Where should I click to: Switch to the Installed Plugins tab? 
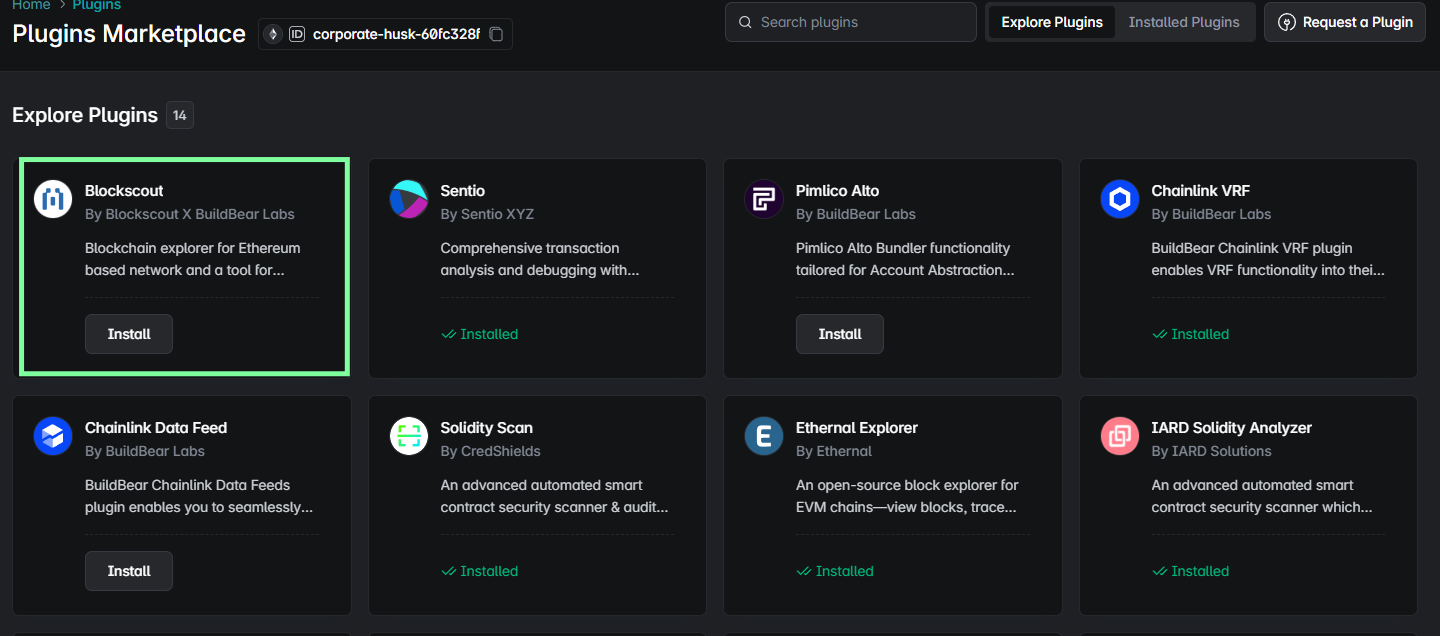point(1183,22)
